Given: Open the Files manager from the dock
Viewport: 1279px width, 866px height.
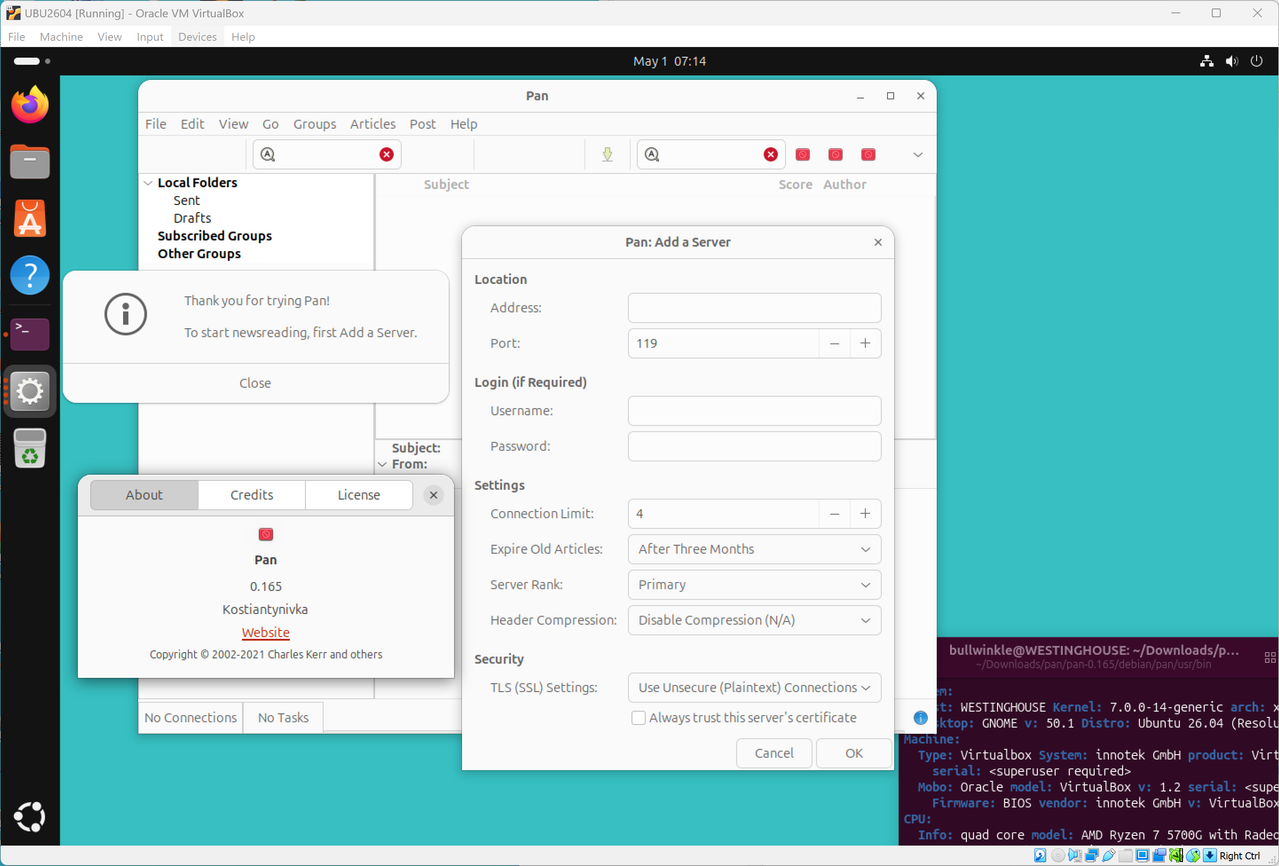Looking at the screenshot, I should 30,161.
